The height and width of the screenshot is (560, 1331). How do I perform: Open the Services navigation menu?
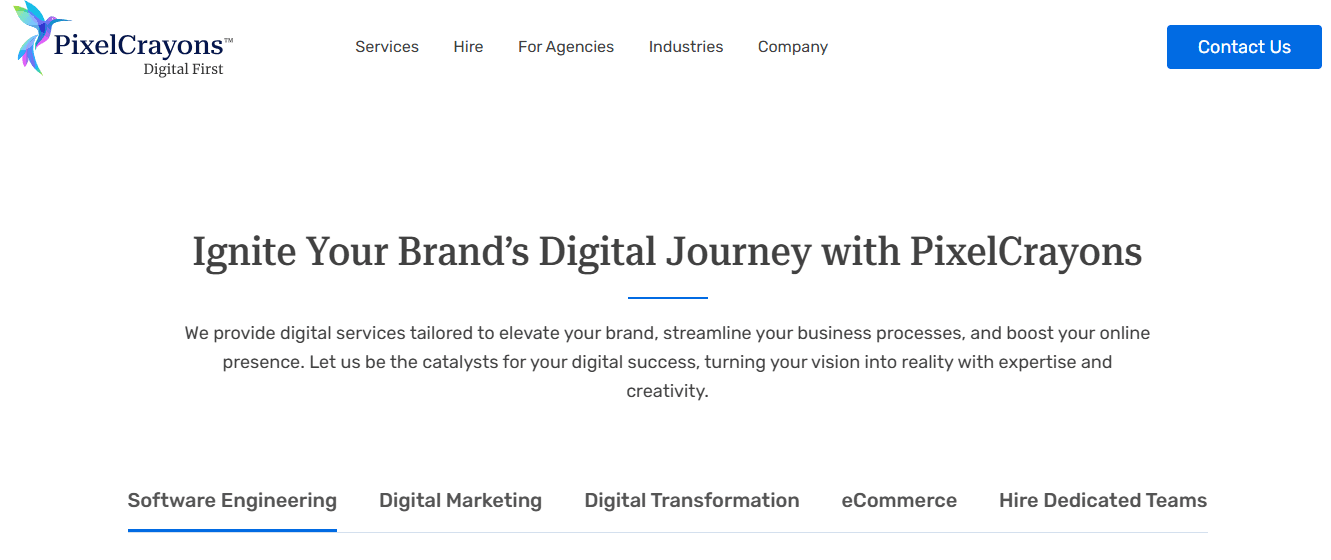(387, 47)
